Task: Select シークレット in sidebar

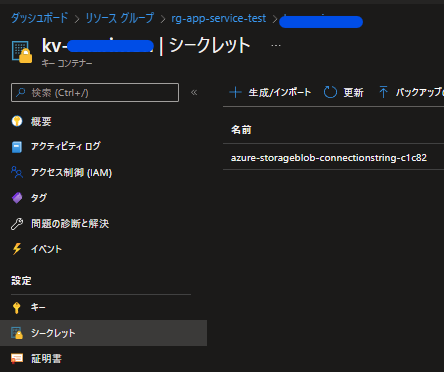Action: click(103, 333)
